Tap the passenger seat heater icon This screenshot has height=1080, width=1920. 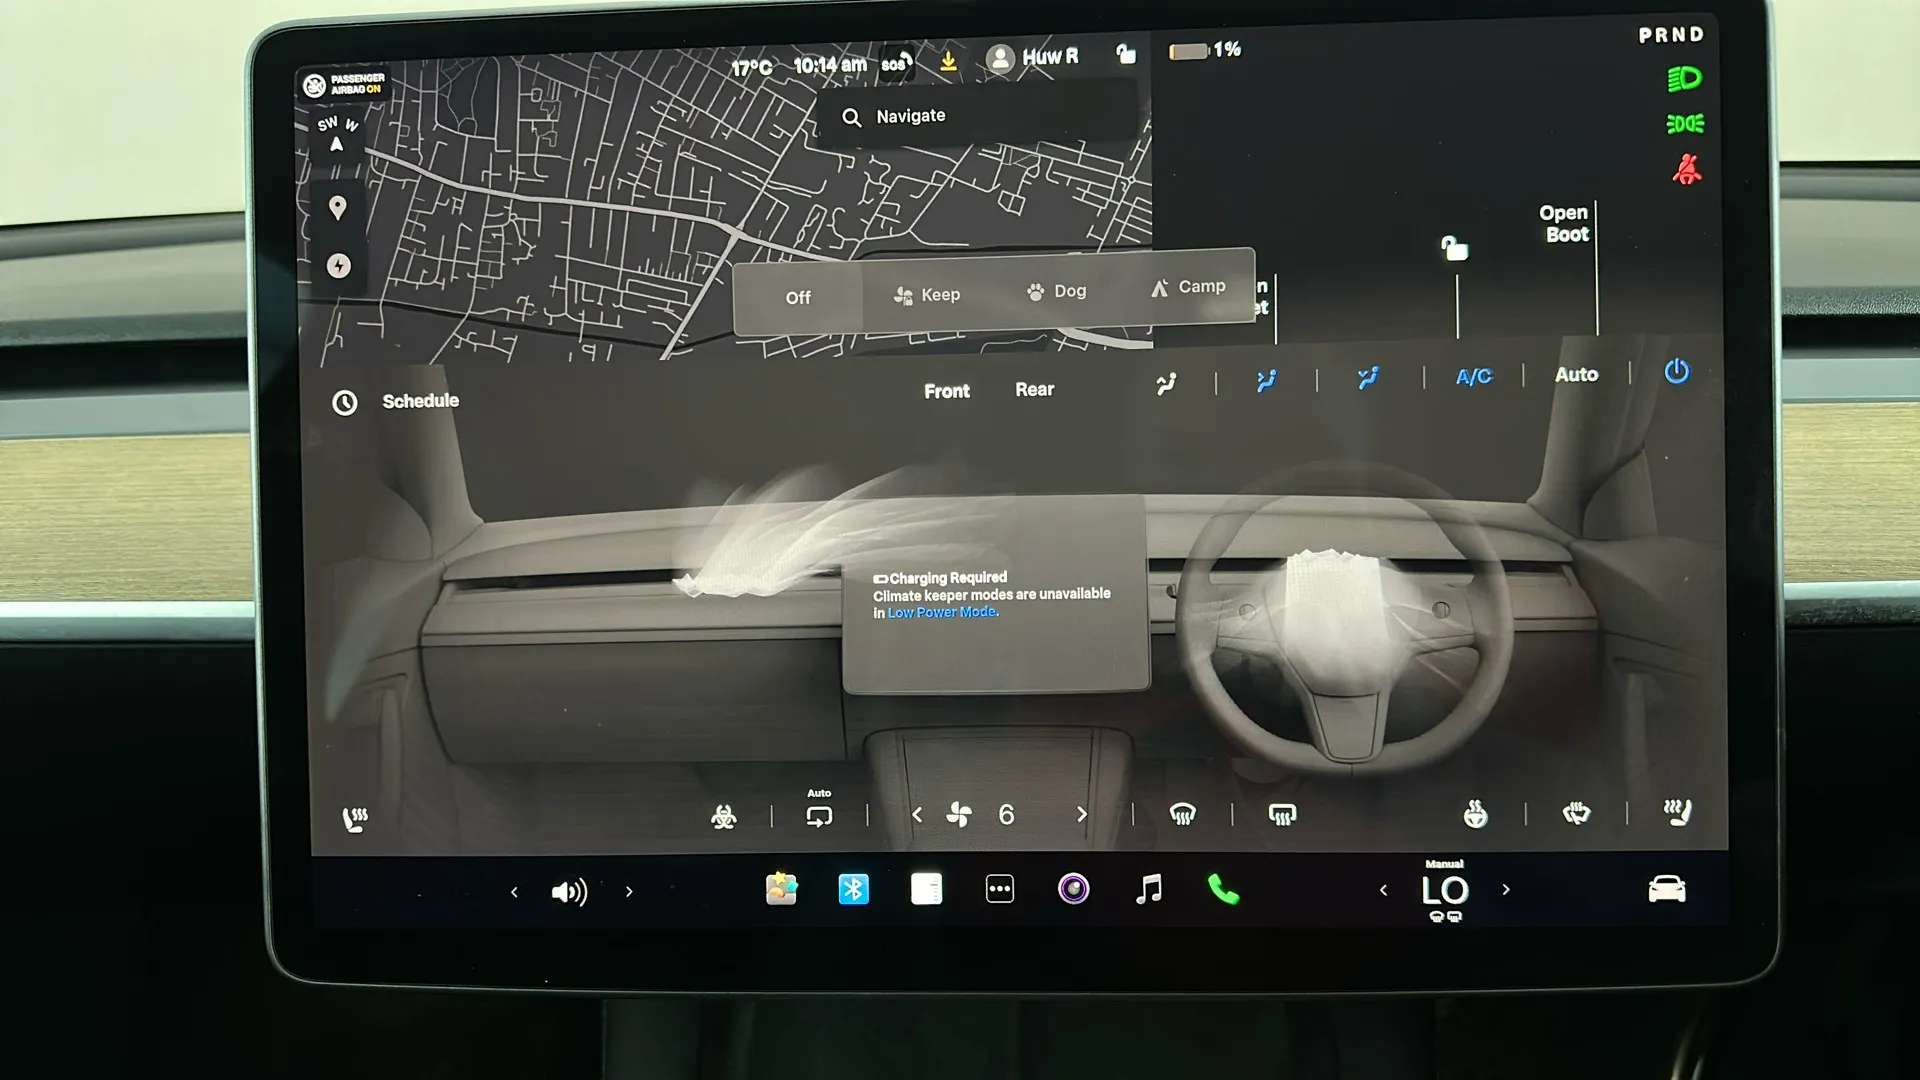(355, 820)
